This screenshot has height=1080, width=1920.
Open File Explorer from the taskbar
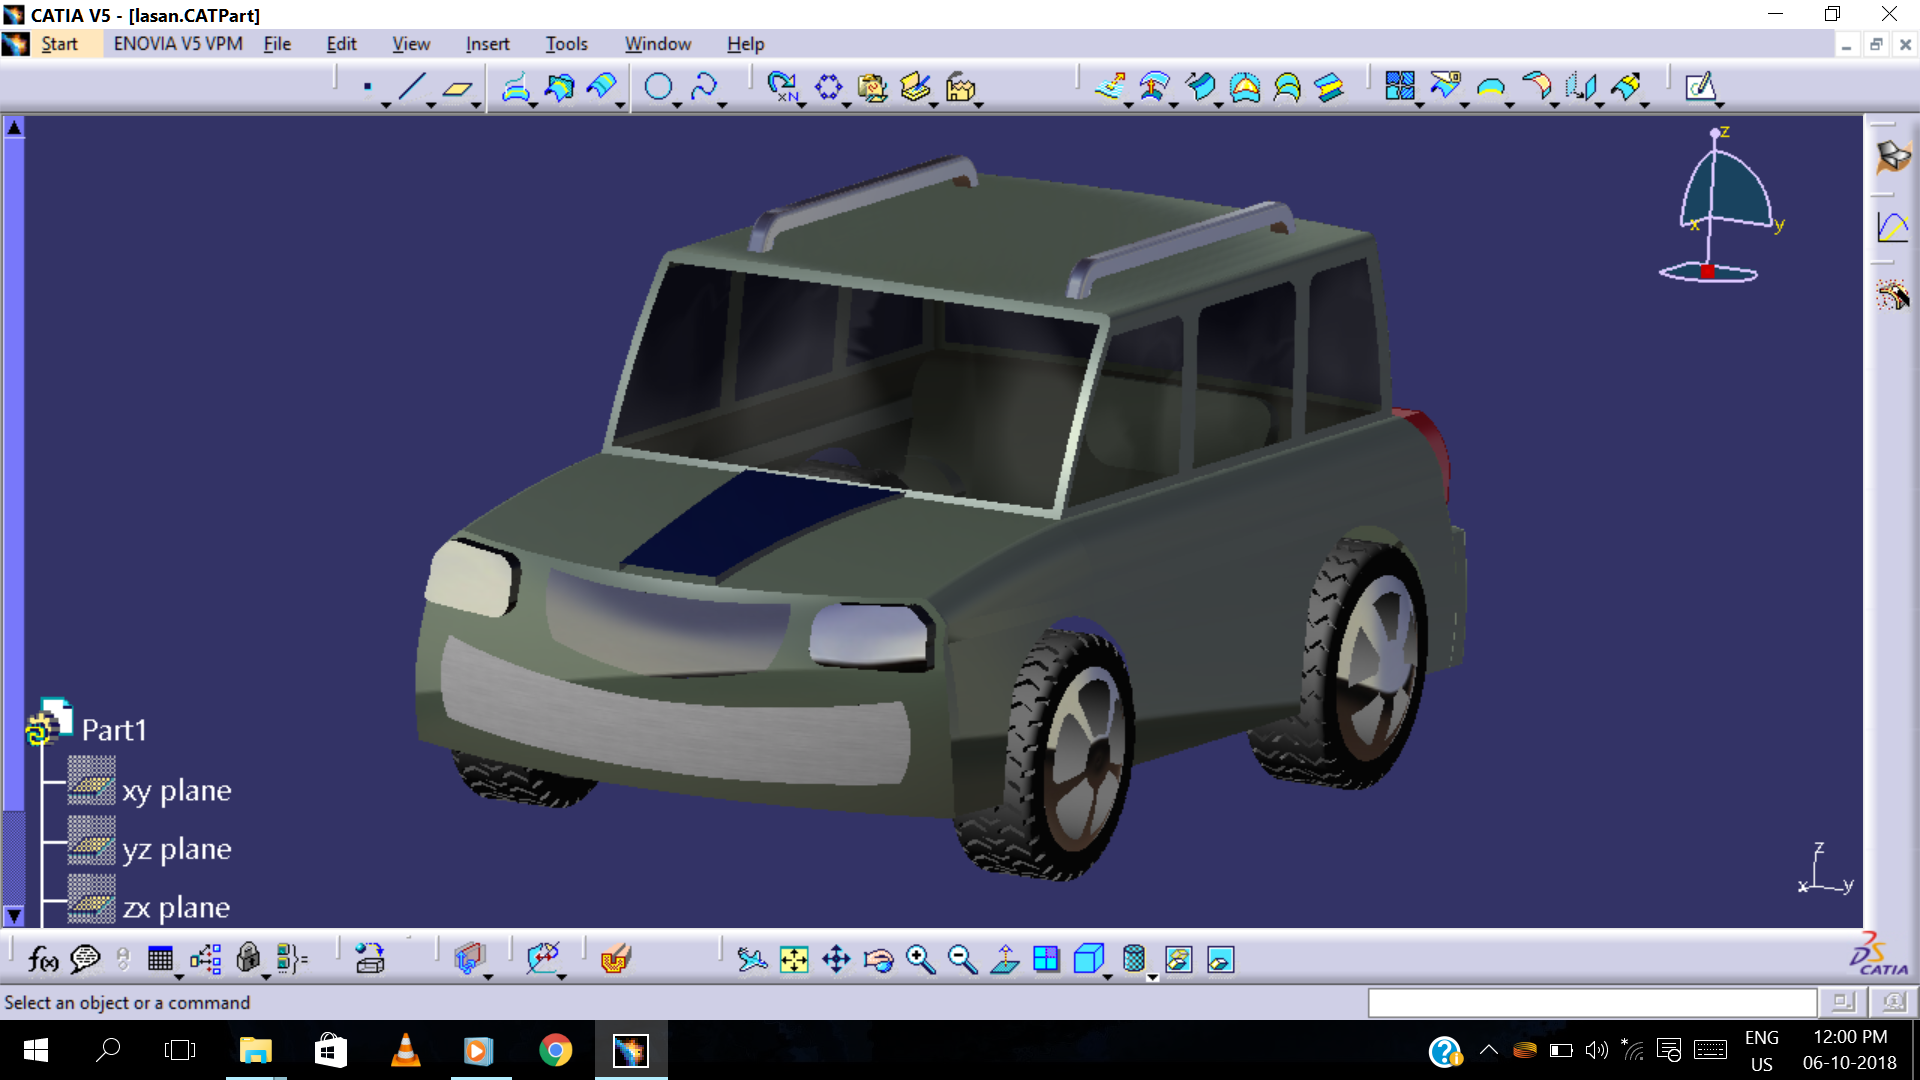click(x=256, y=1050)
